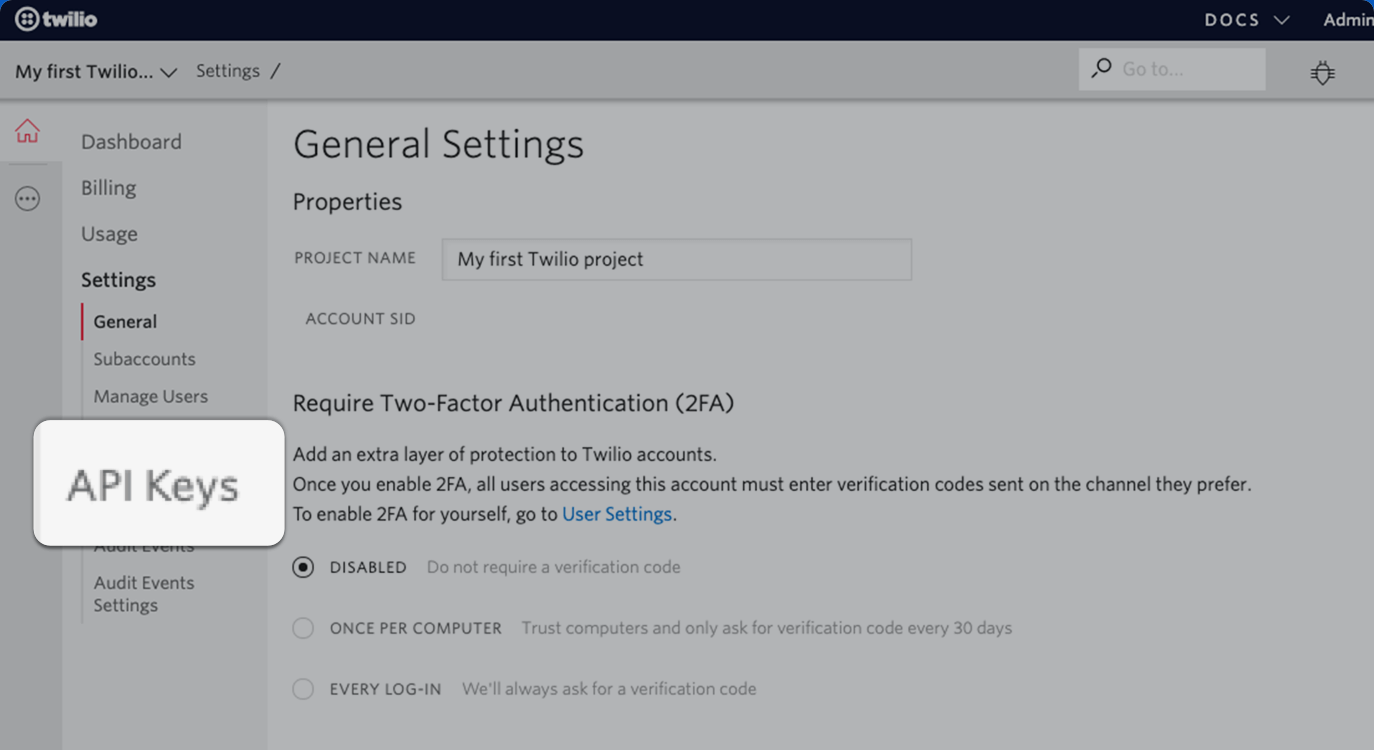Click the ACCOUNT SID label
1374x750 pixels.
(x=360, y=319)
